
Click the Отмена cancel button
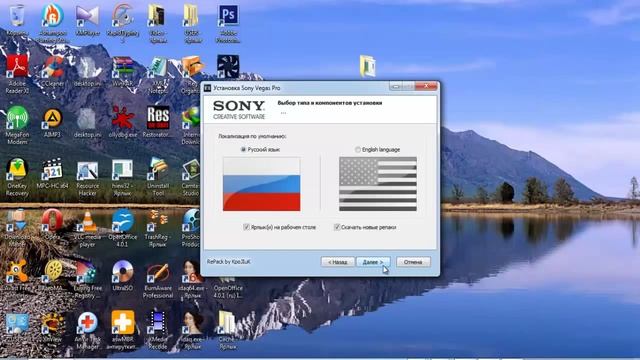click(x=413, y=262)
